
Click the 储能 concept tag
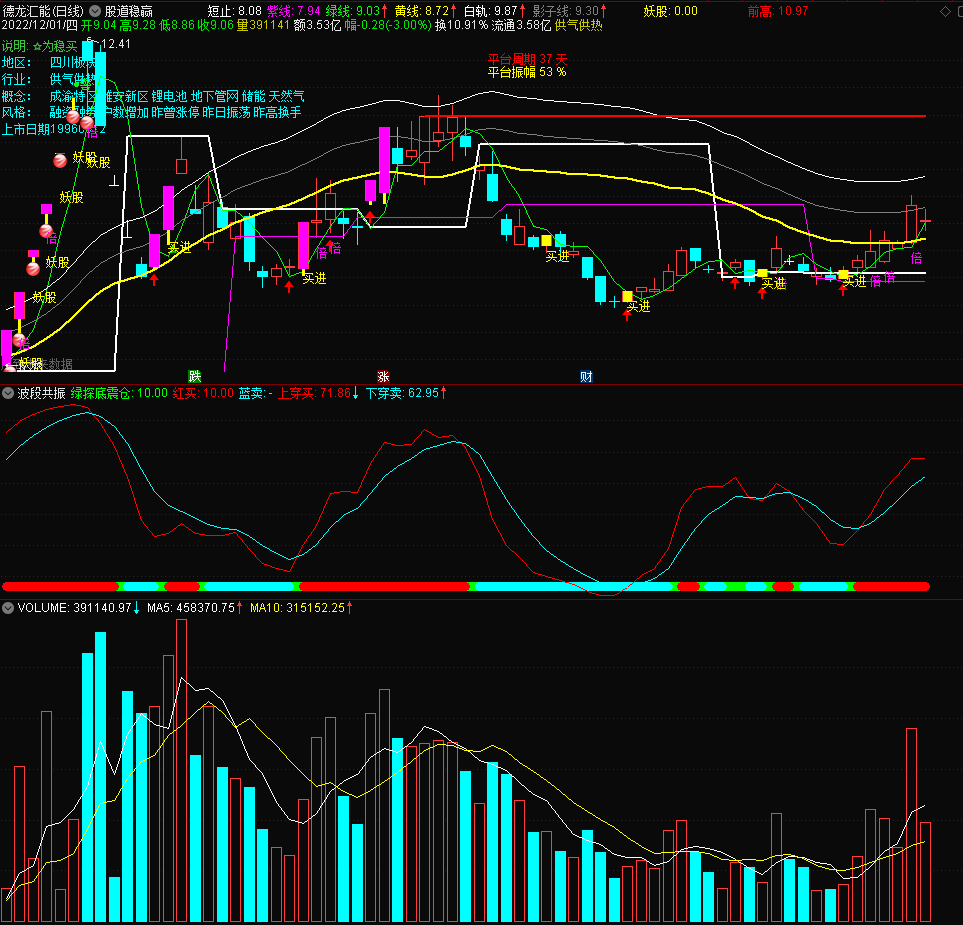pyautogui.click(x=254, y=96)
